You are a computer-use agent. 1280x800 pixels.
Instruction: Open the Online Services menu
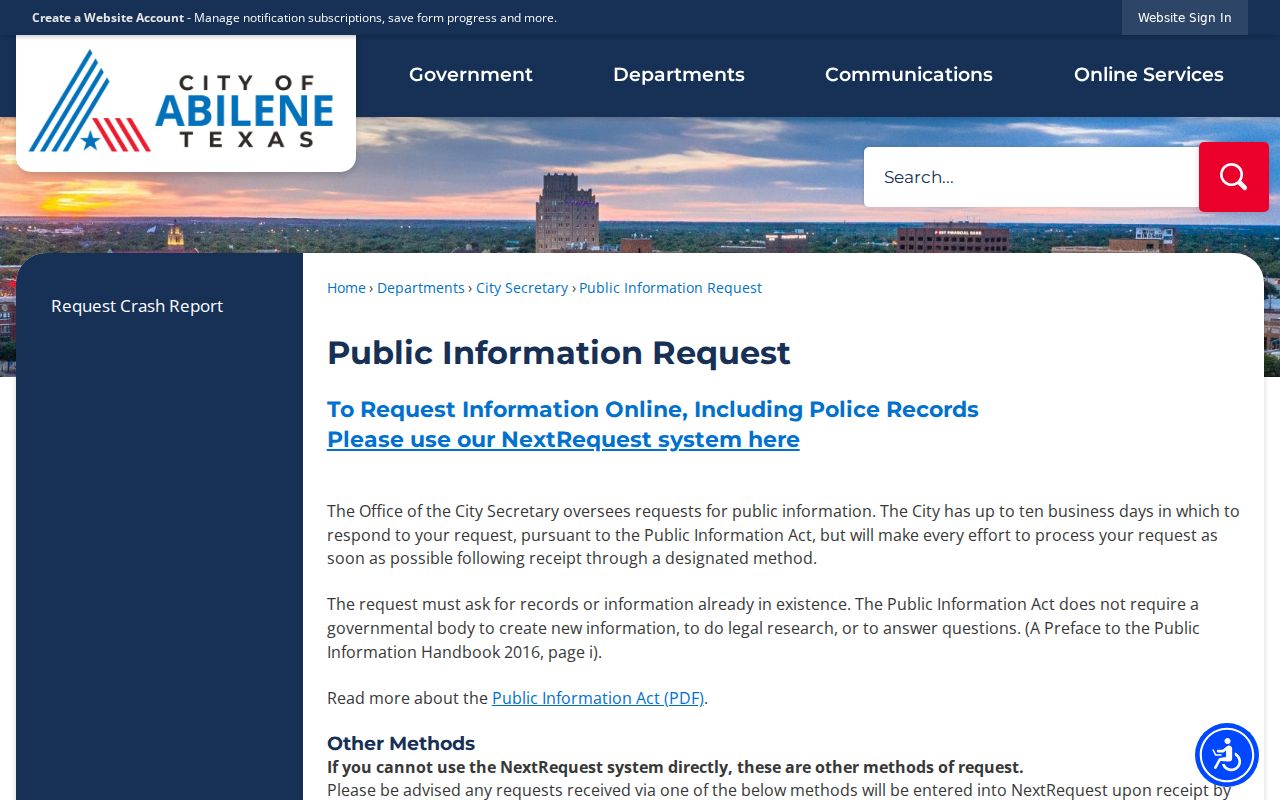(1149, 75)
